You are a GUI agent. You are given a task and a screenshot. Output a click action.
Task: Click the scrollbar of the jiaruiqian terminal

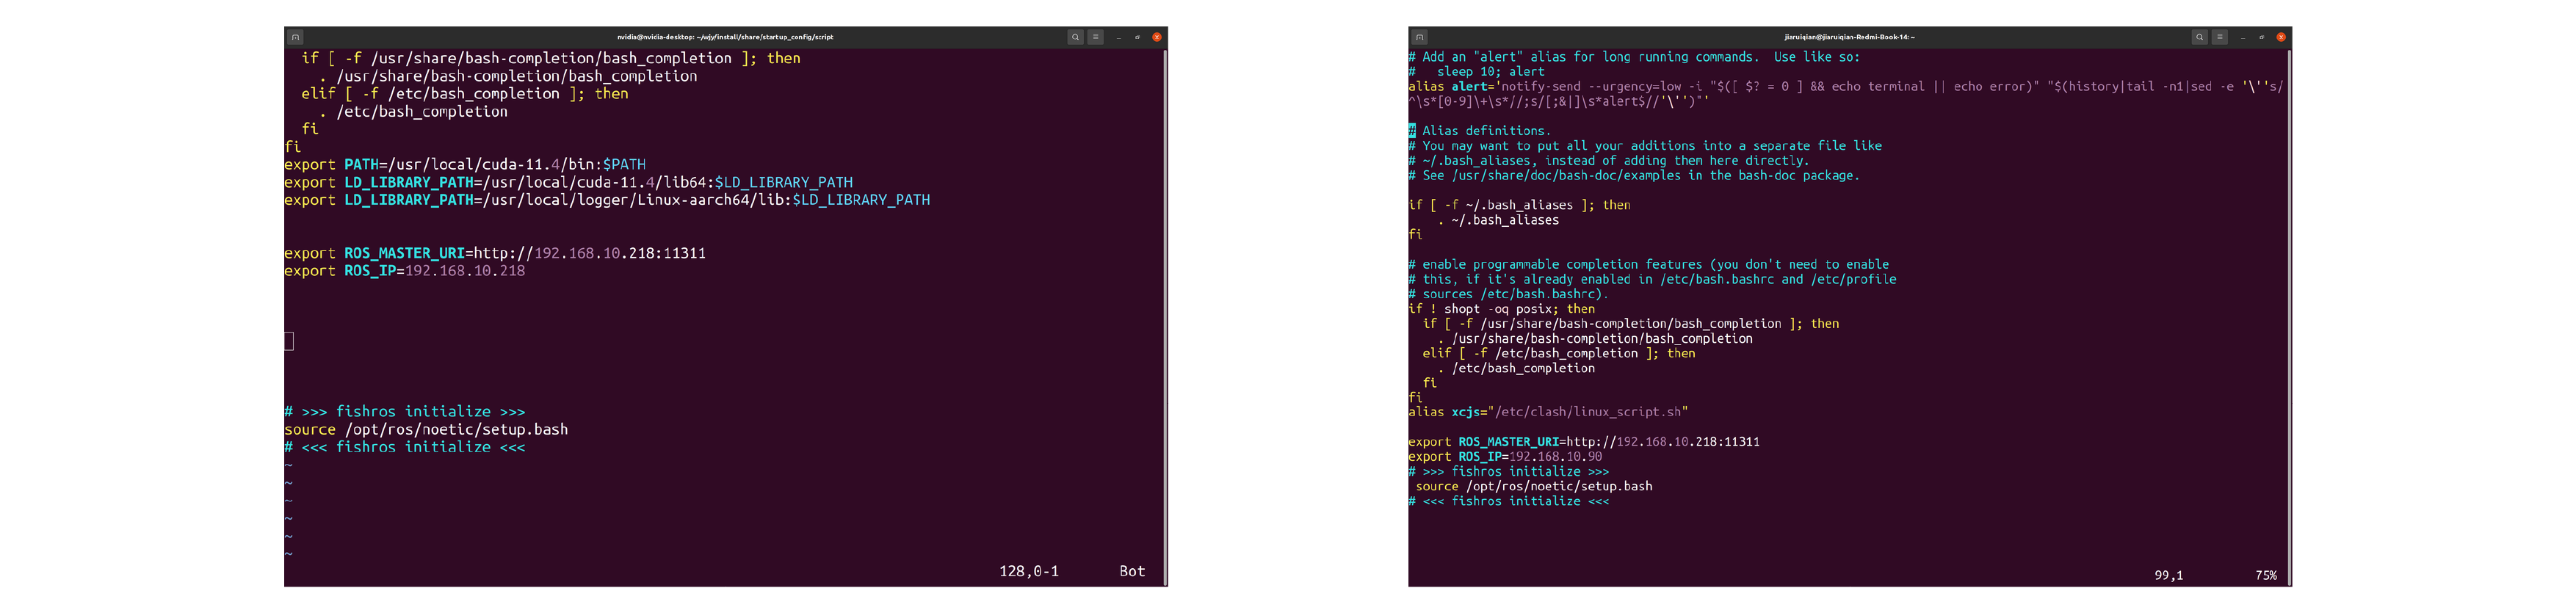(2289, 300)
